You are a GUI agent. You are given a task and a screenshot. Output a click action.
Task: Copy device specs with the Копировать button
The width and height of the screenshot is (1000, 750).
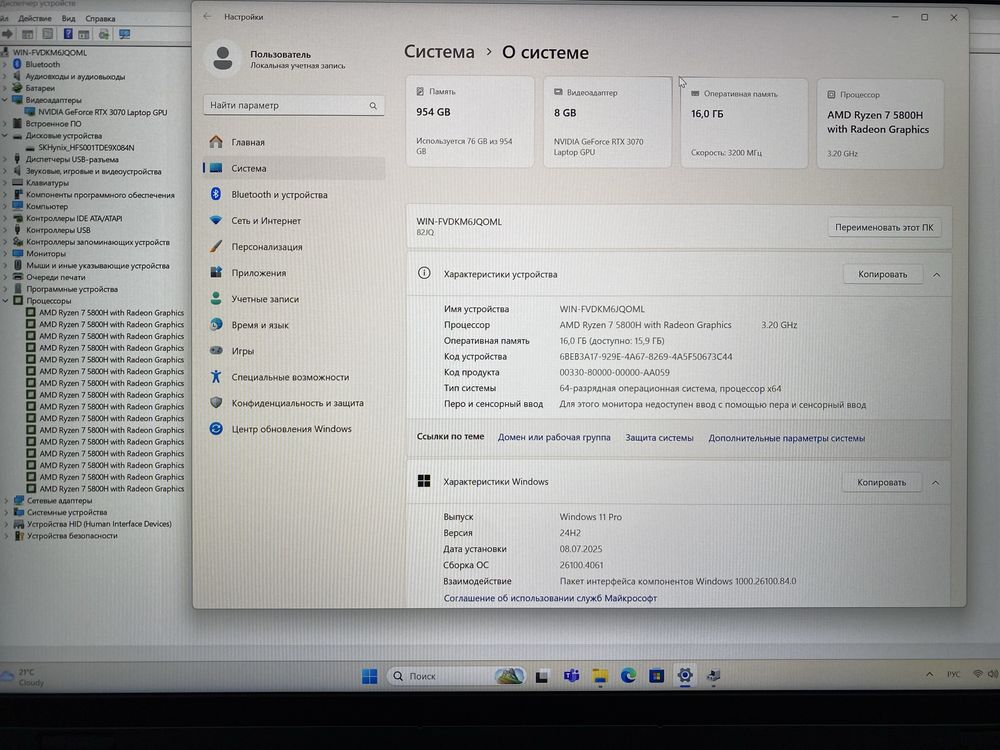point(883,274)
